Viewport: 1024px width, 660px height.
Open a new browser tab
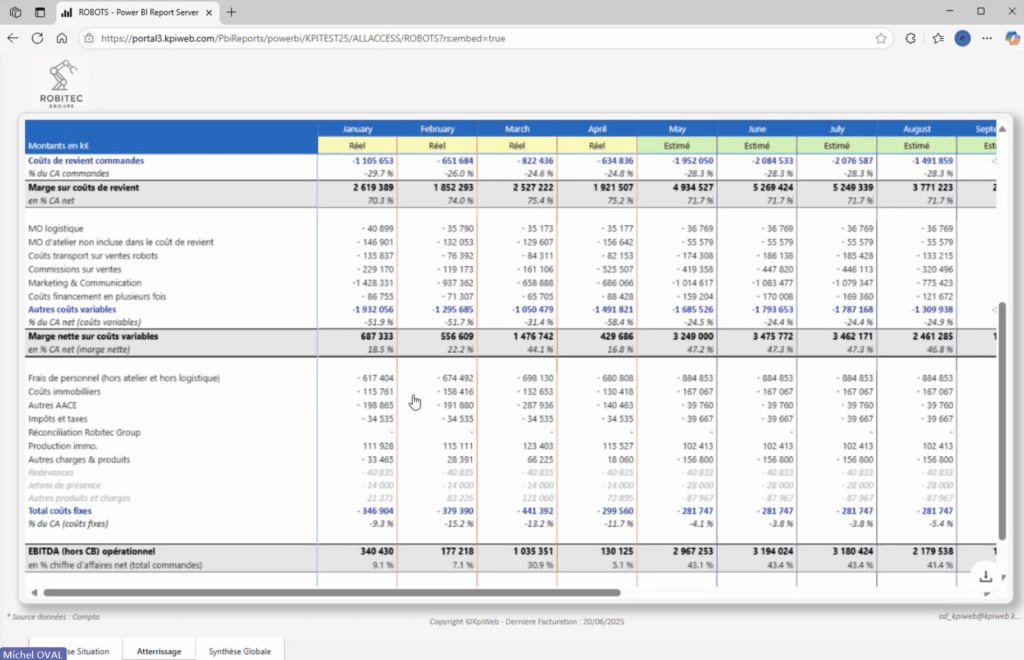tap(231, 12)
